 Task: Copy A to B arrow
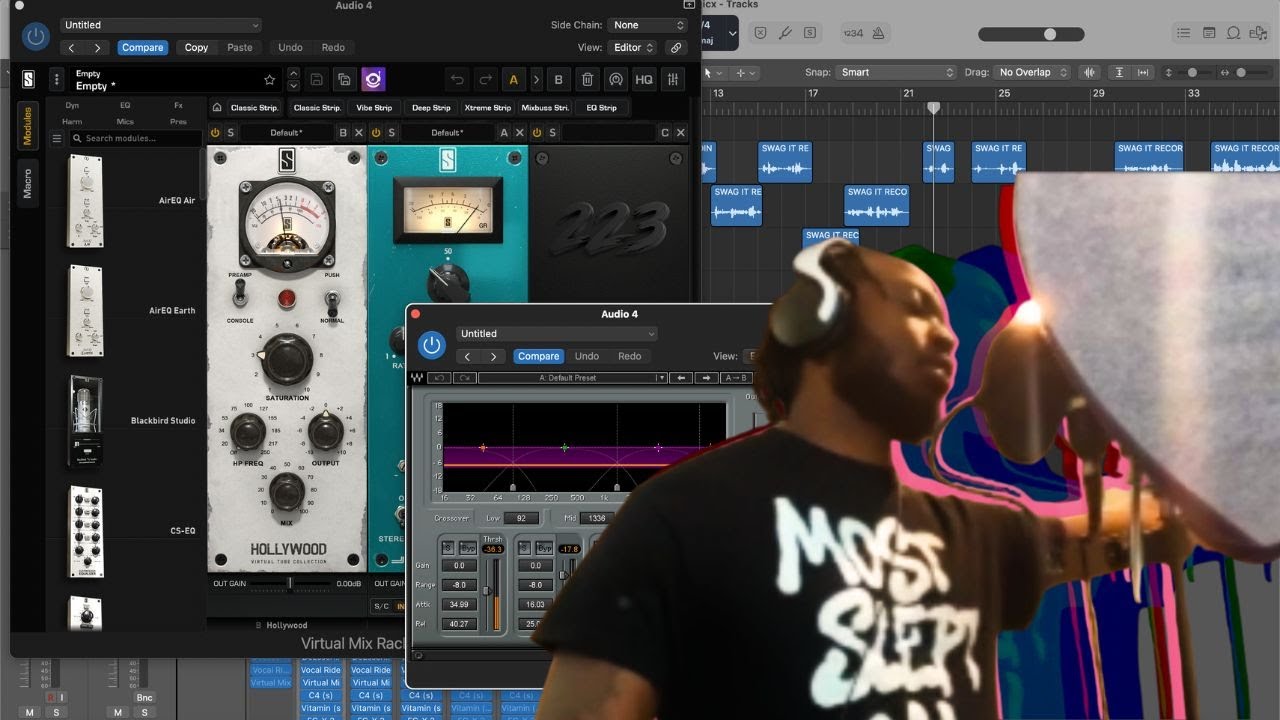pyautogui.click(x=536, y=80)
